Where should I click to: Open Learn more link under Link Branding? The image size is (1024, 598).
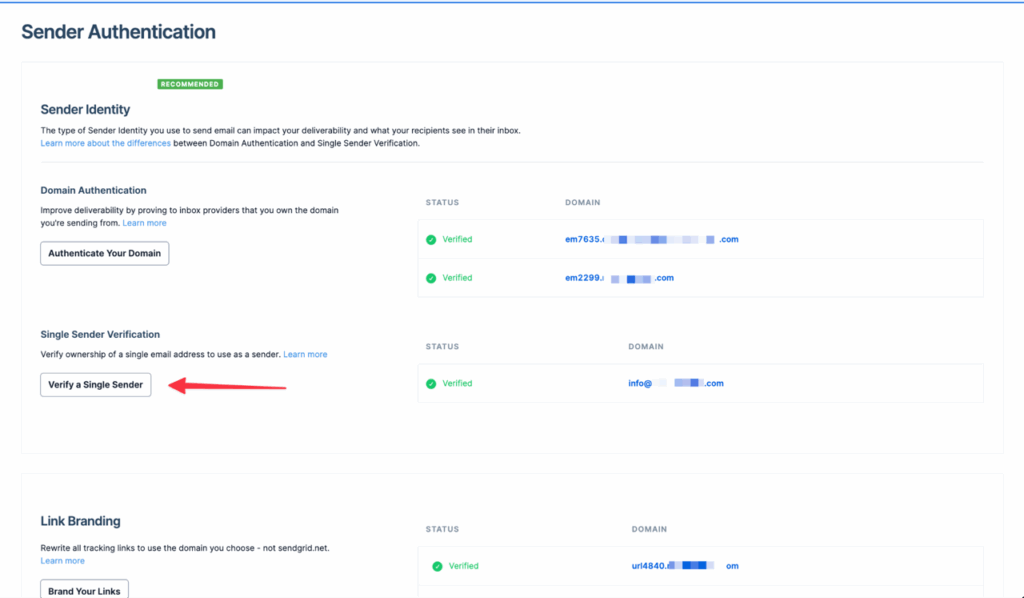point(62,561)
